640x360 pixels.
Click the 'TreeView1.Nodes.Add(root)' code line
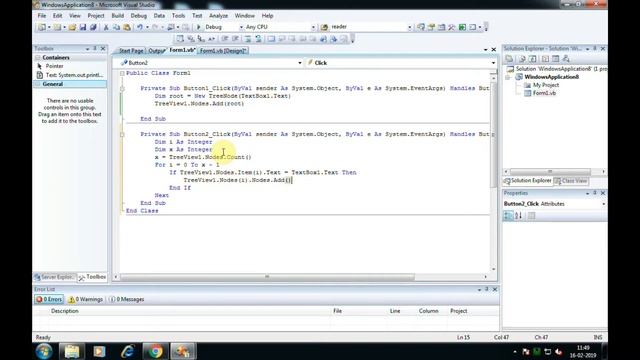click(x=199, y=104)
